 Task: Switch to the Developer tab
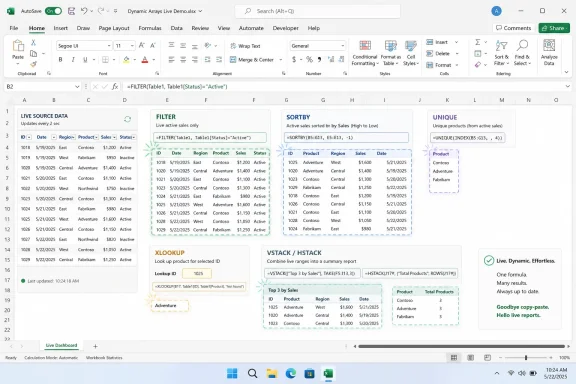(x=285, y=28)
